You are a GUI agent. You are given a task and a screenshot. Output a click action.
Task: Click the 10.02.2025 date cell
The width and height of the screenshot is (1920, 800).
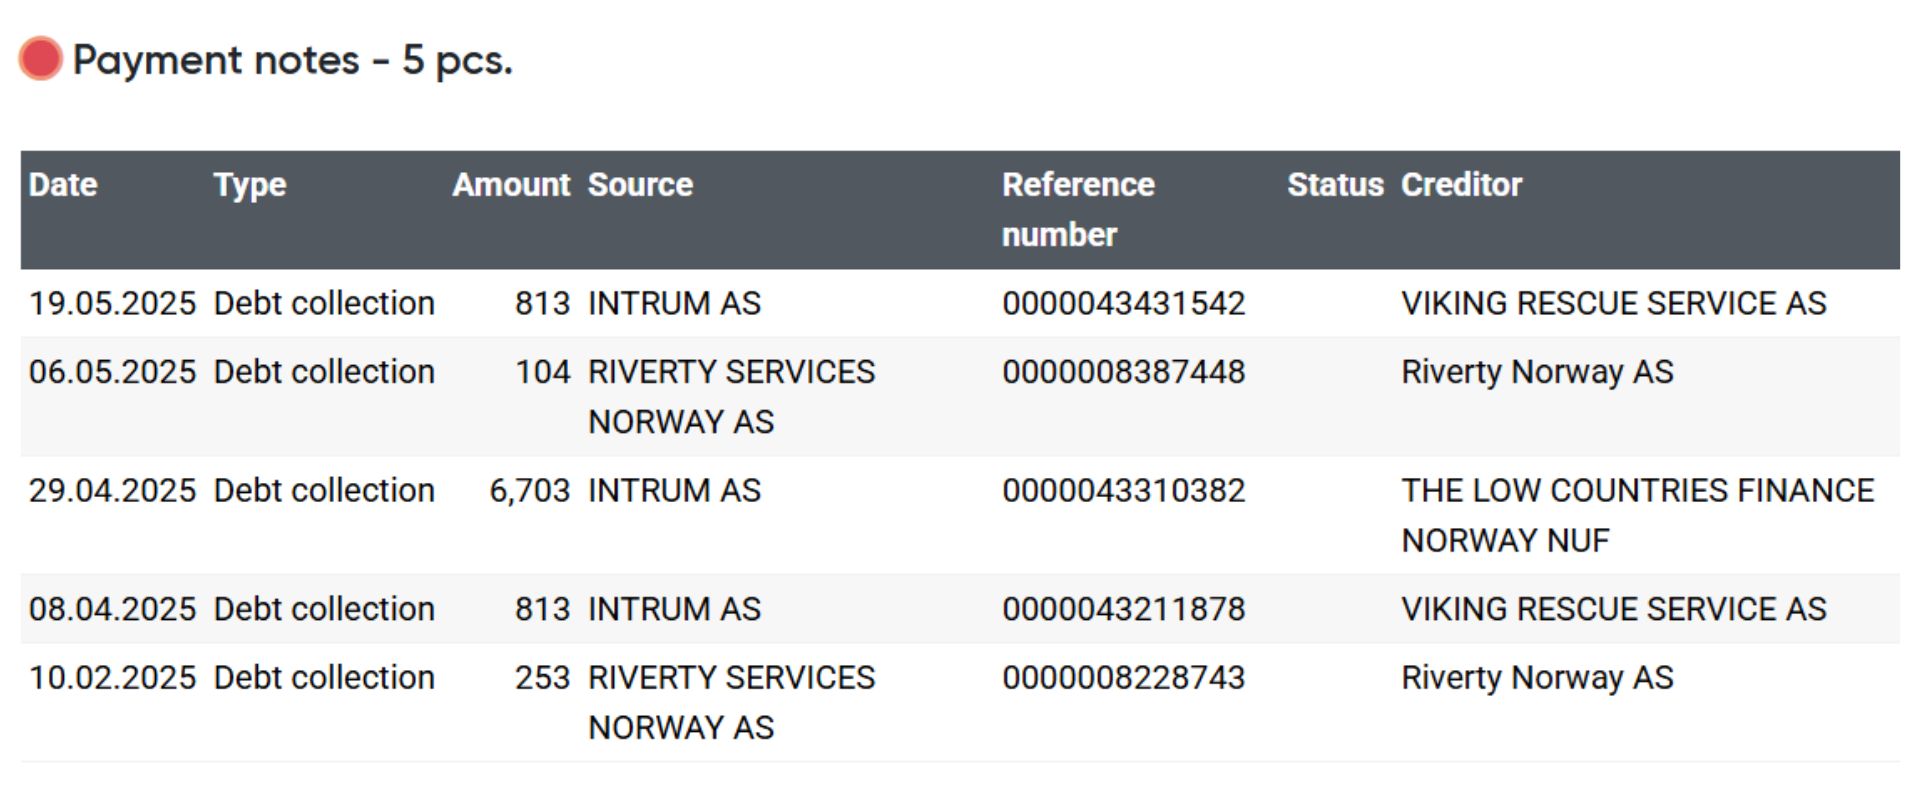pos(112,678)
